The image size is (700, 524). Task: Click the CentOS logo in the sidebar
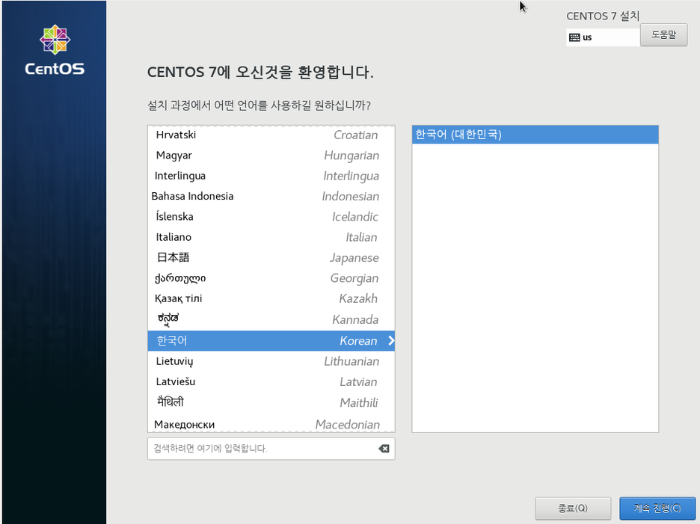[54, 50]
